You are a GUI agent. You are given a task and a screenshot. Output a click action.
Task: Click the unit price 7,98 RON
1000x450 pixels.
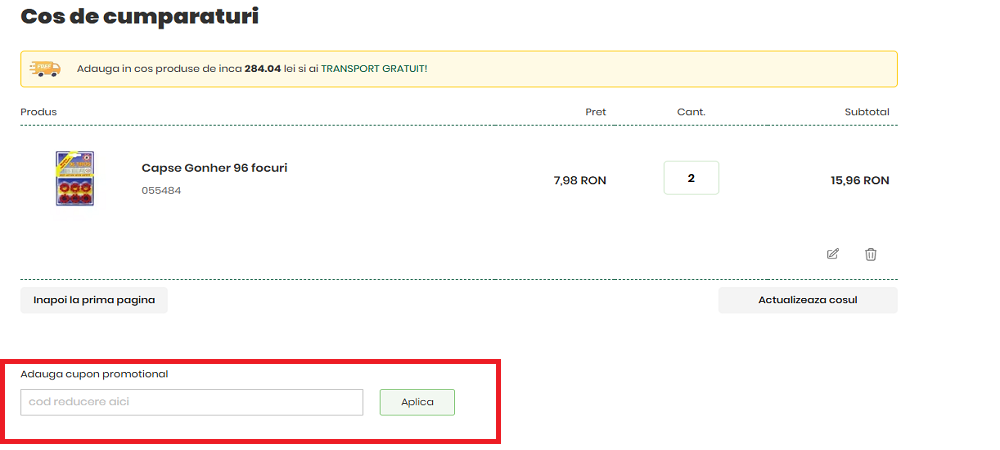[579, 181]
